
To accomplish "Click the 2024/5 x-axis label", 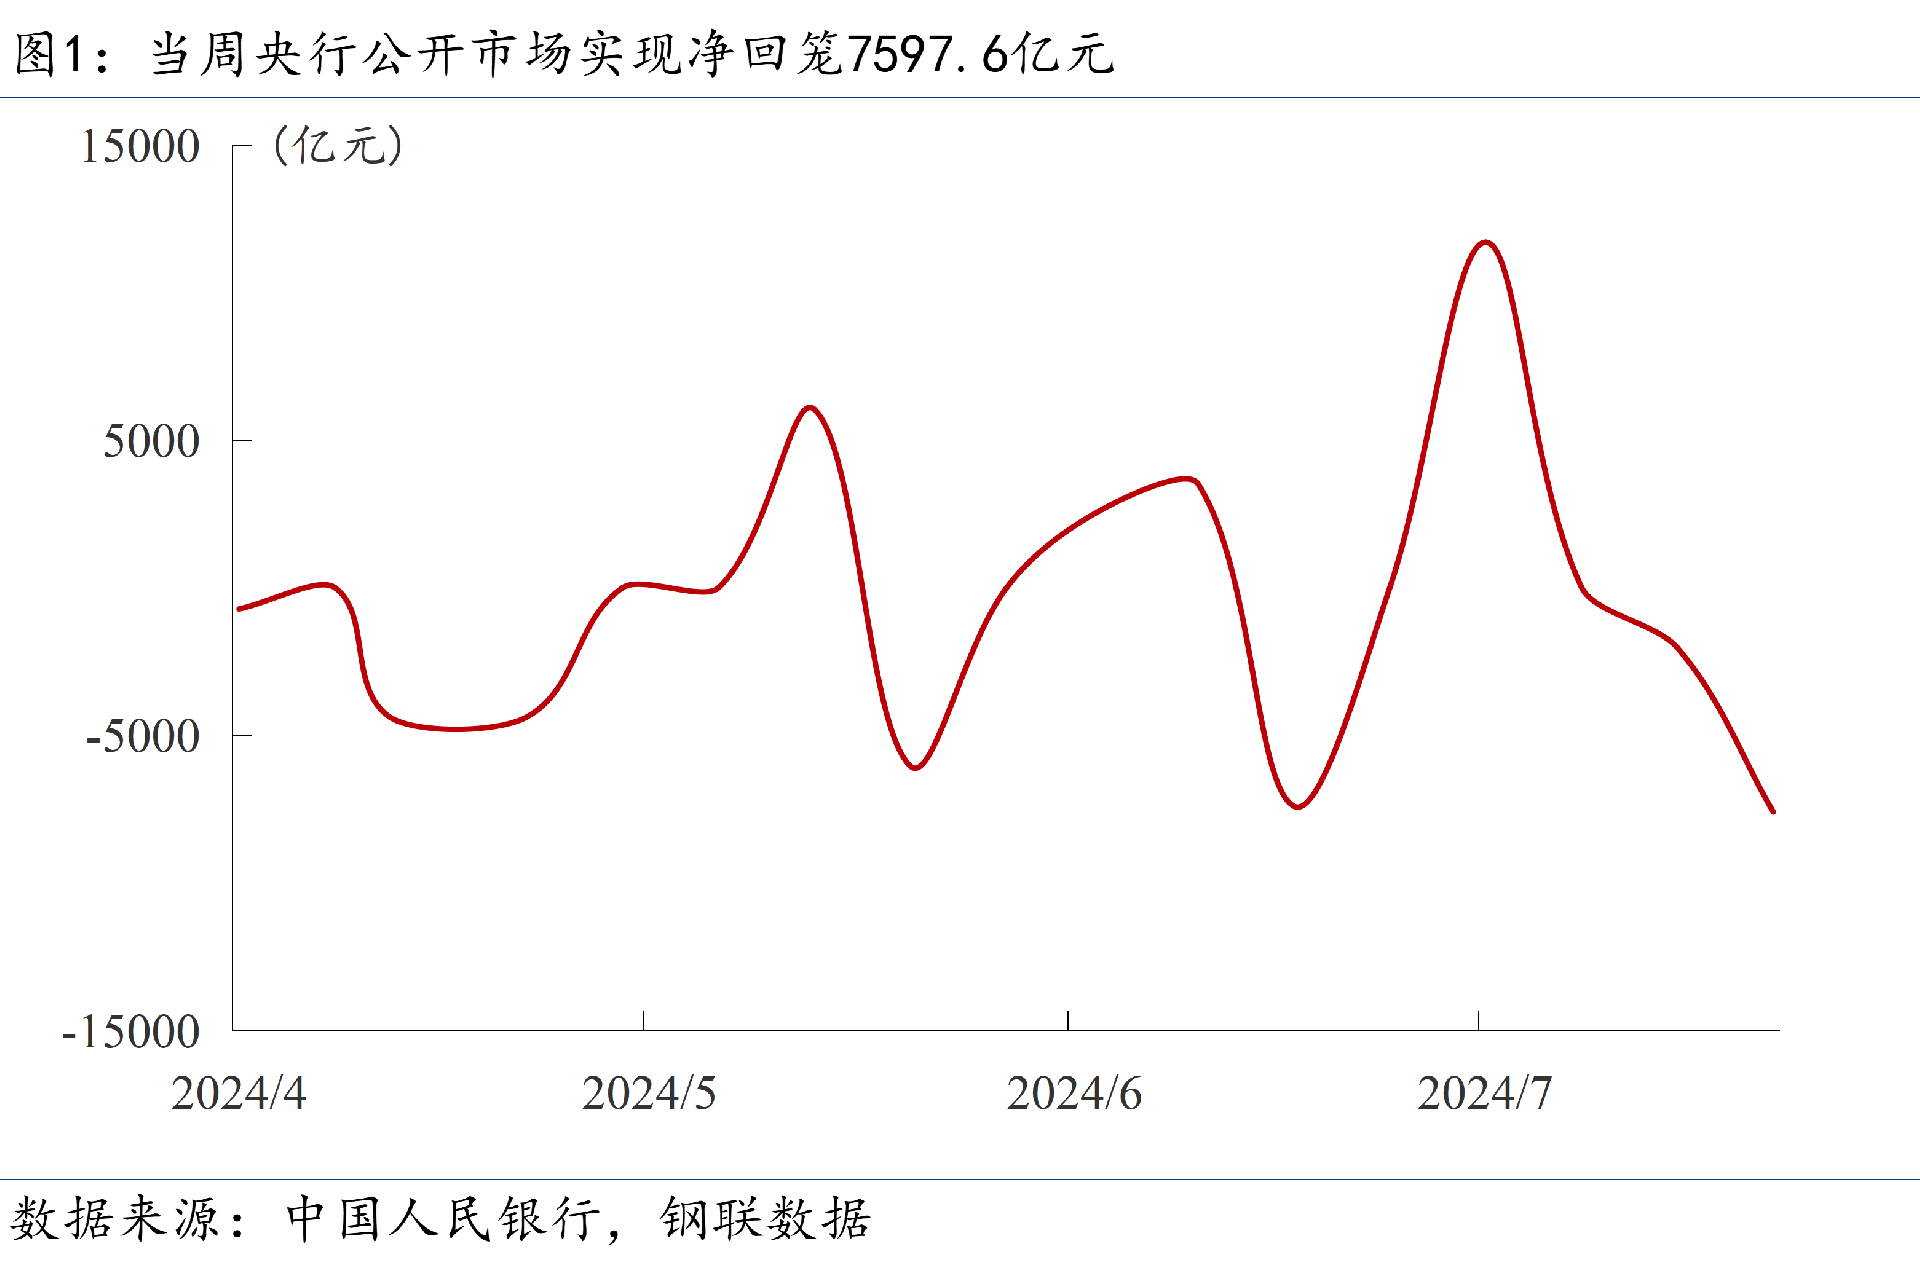I will (649, 1093).
